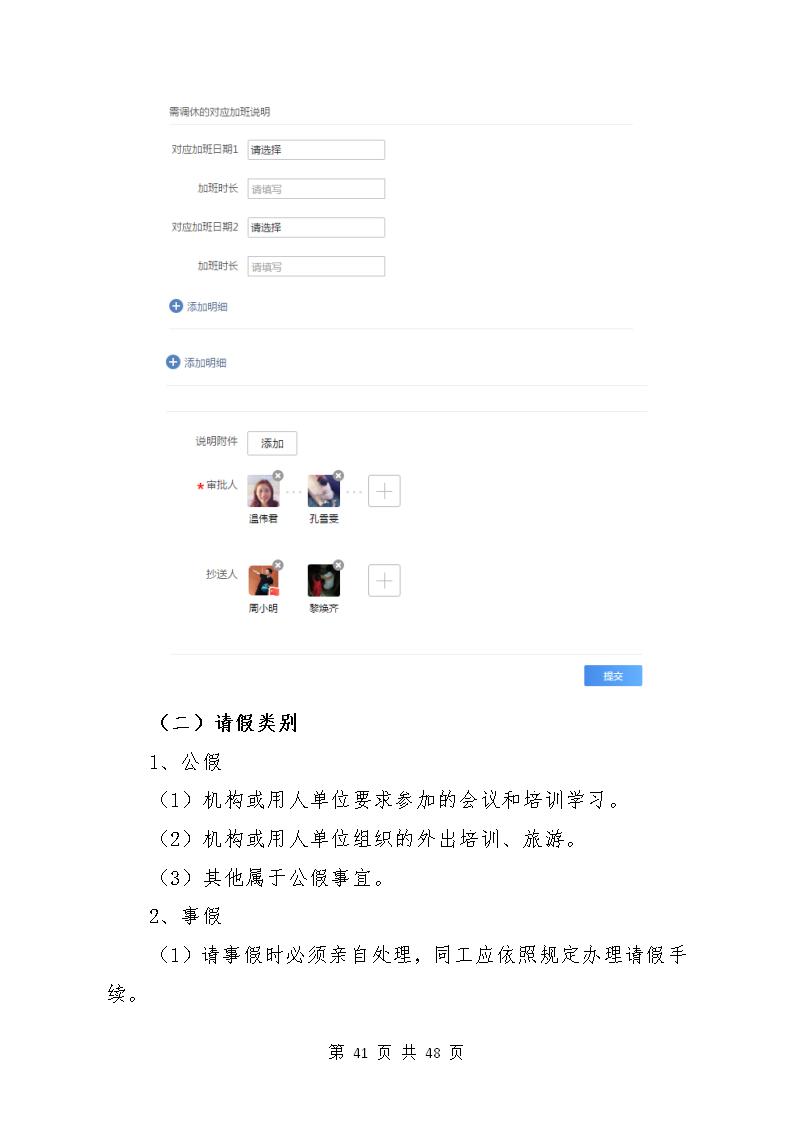Open the 对应加班日期2 请选择 dropdown
The height and width of the screenshot is (1122, 793).
coord(316,228)
